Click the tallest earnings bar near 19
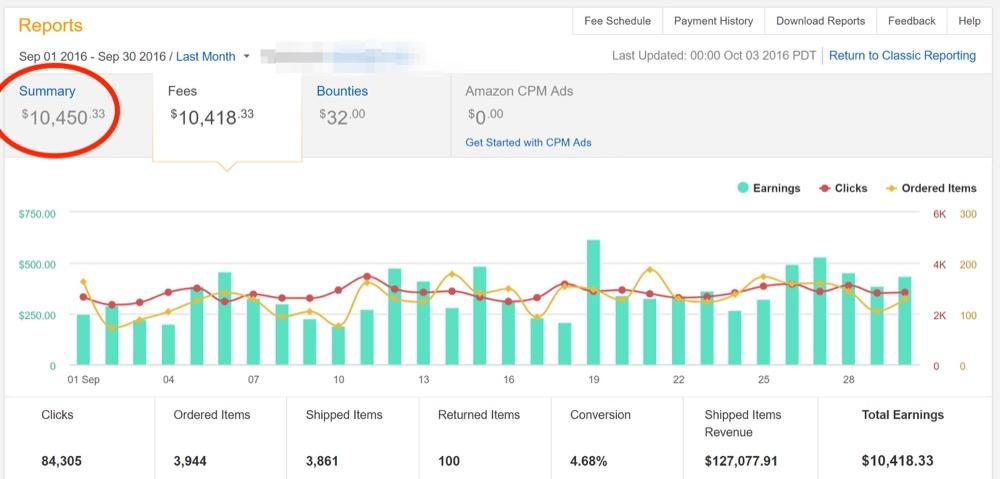1000x479 pixels. tap(593, 302)
